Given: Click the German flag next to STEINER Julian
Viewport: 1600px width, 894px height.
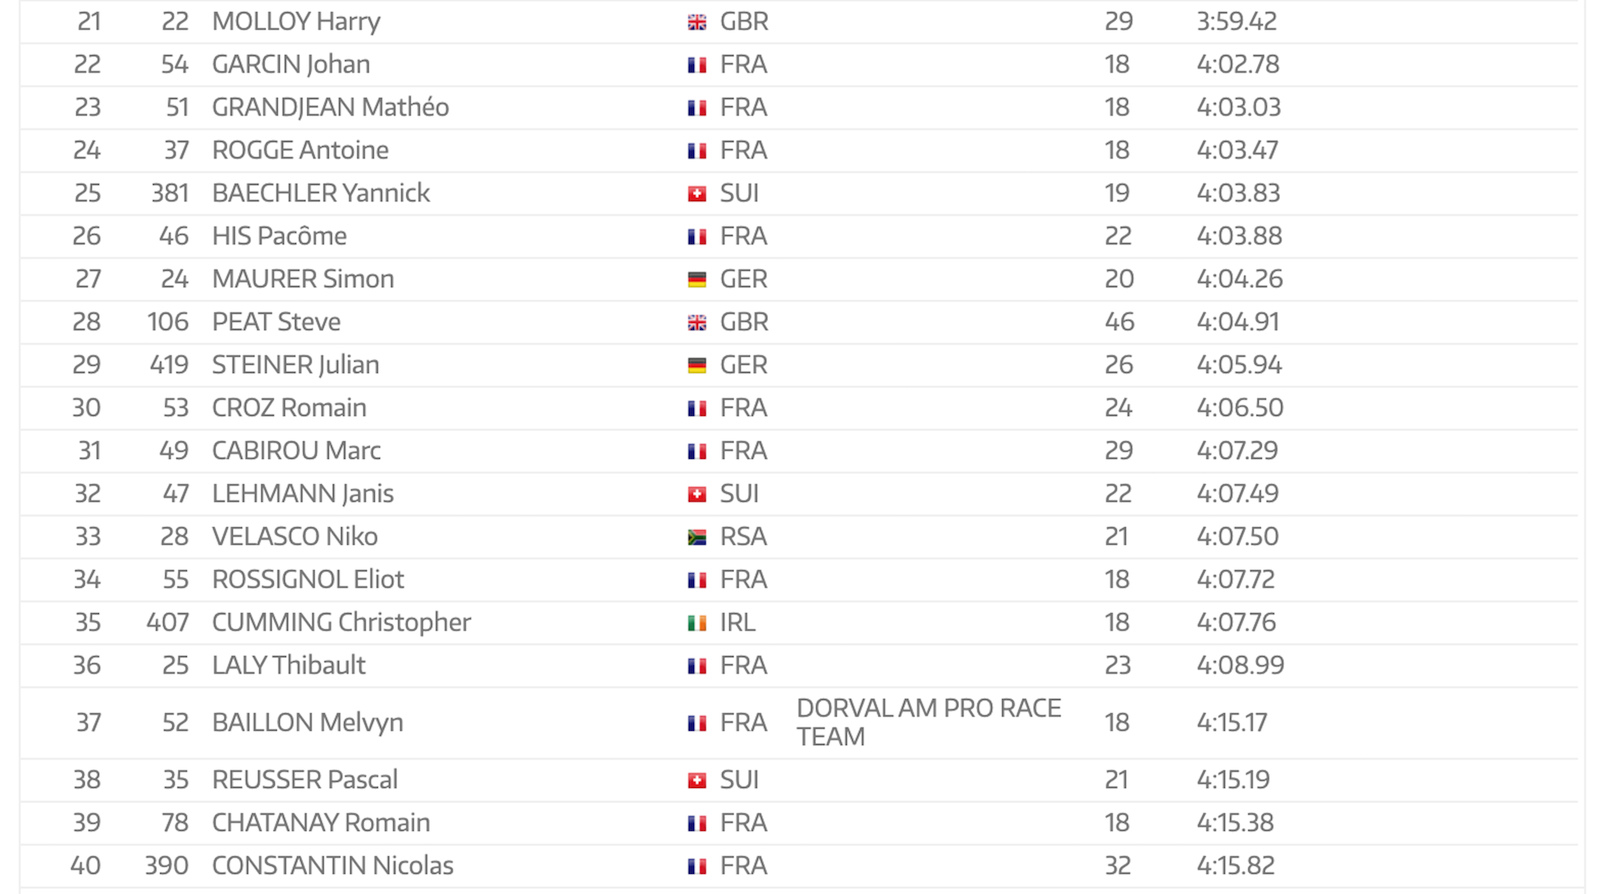Looking at the screenshot, I should point(697,366).
